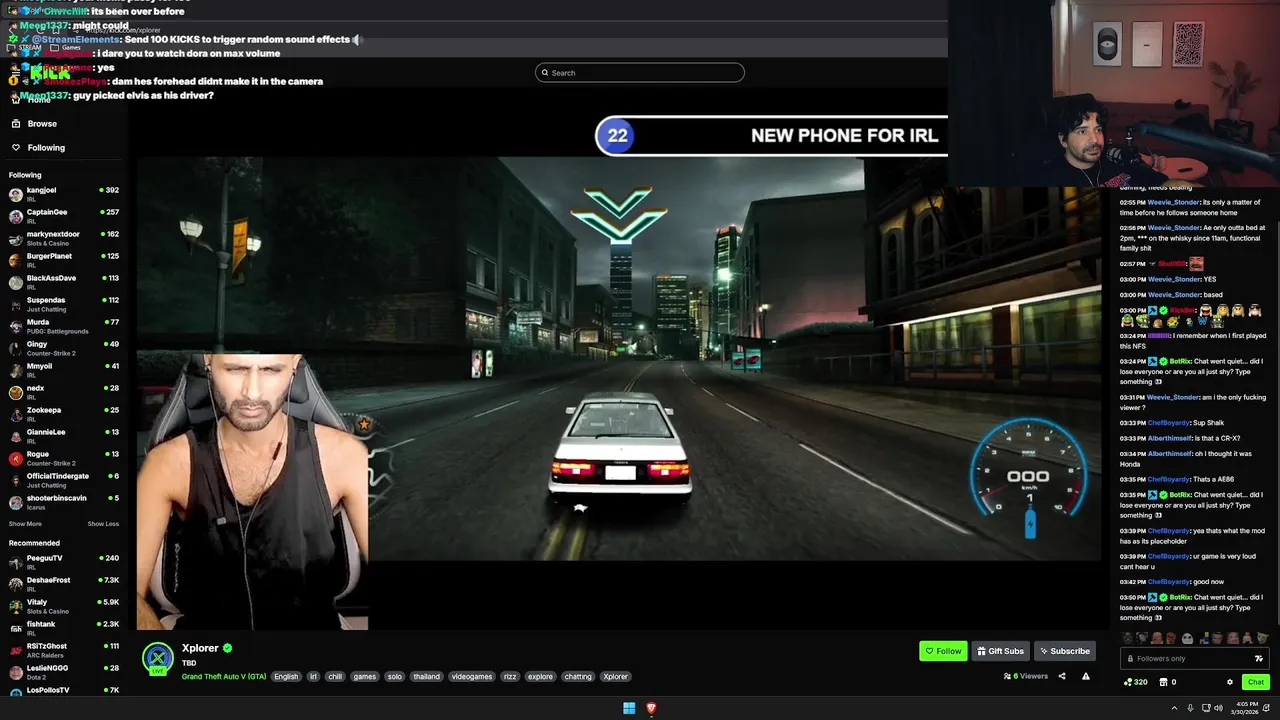Image resolution: width=1280 pixels, height=720 pixels.
Task: Select the chill tag
Action: click(x=335, y=677)
